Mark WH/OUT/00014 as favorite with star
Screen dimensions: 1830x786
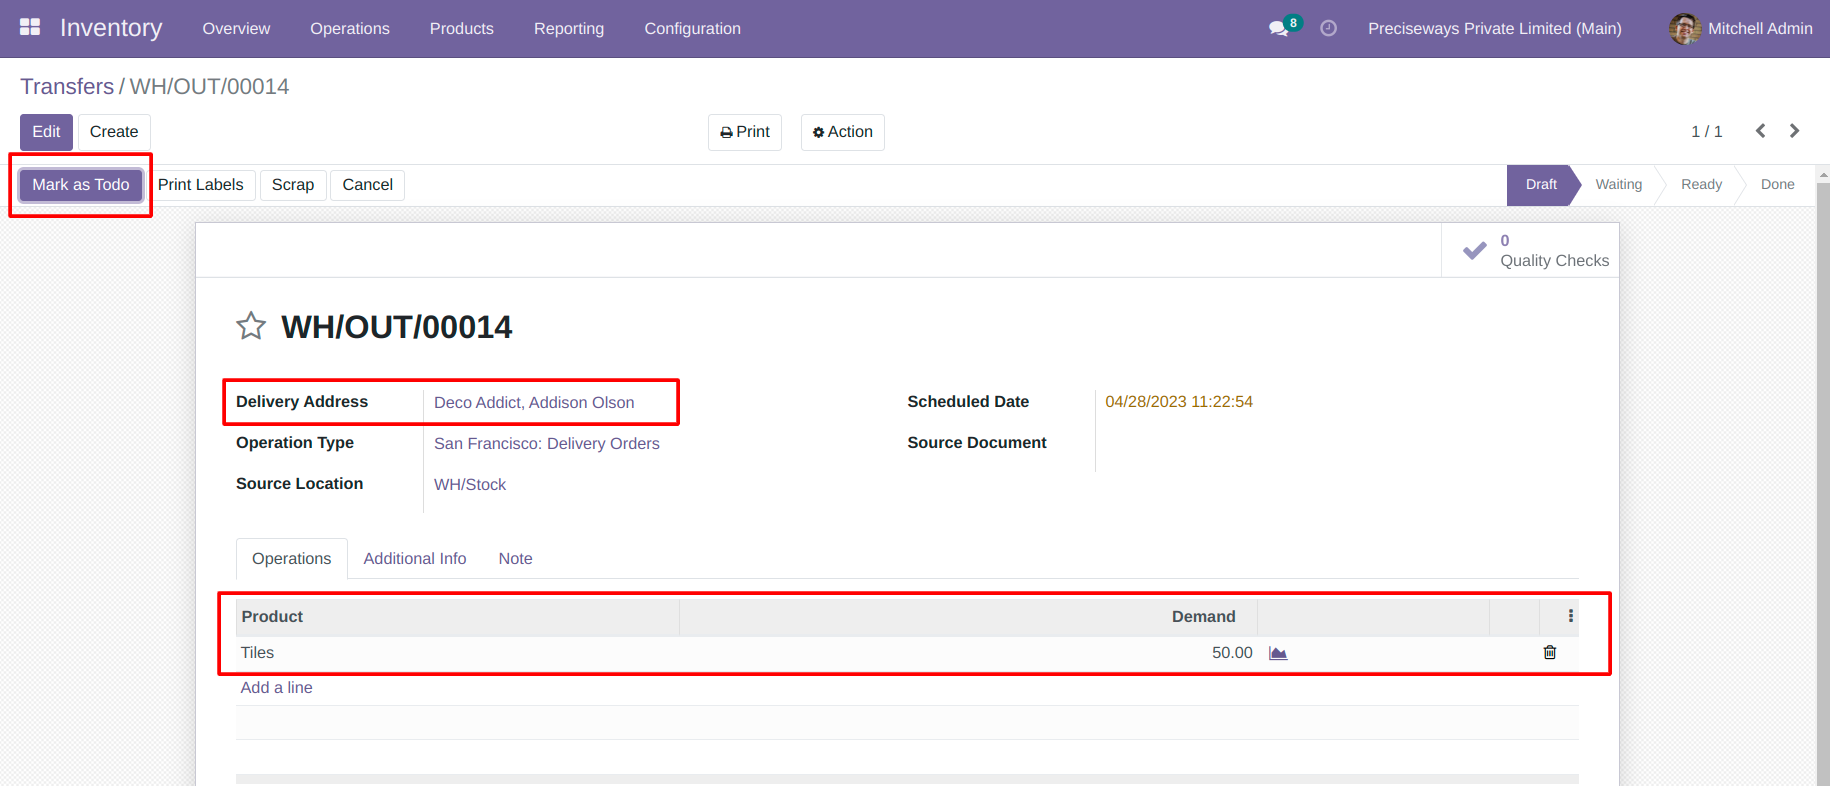[x=251, y=326]
